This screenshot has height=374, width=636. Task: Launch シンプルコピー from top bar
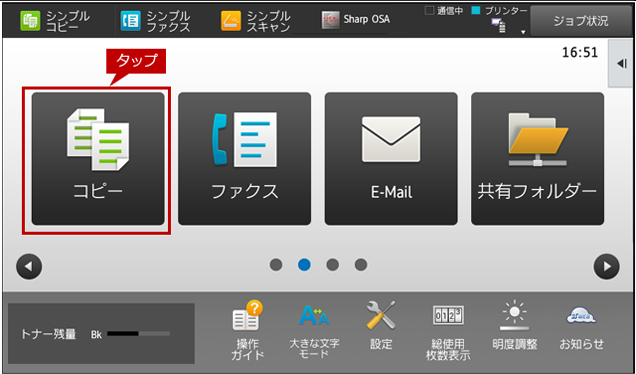click(x=55, y=21)
